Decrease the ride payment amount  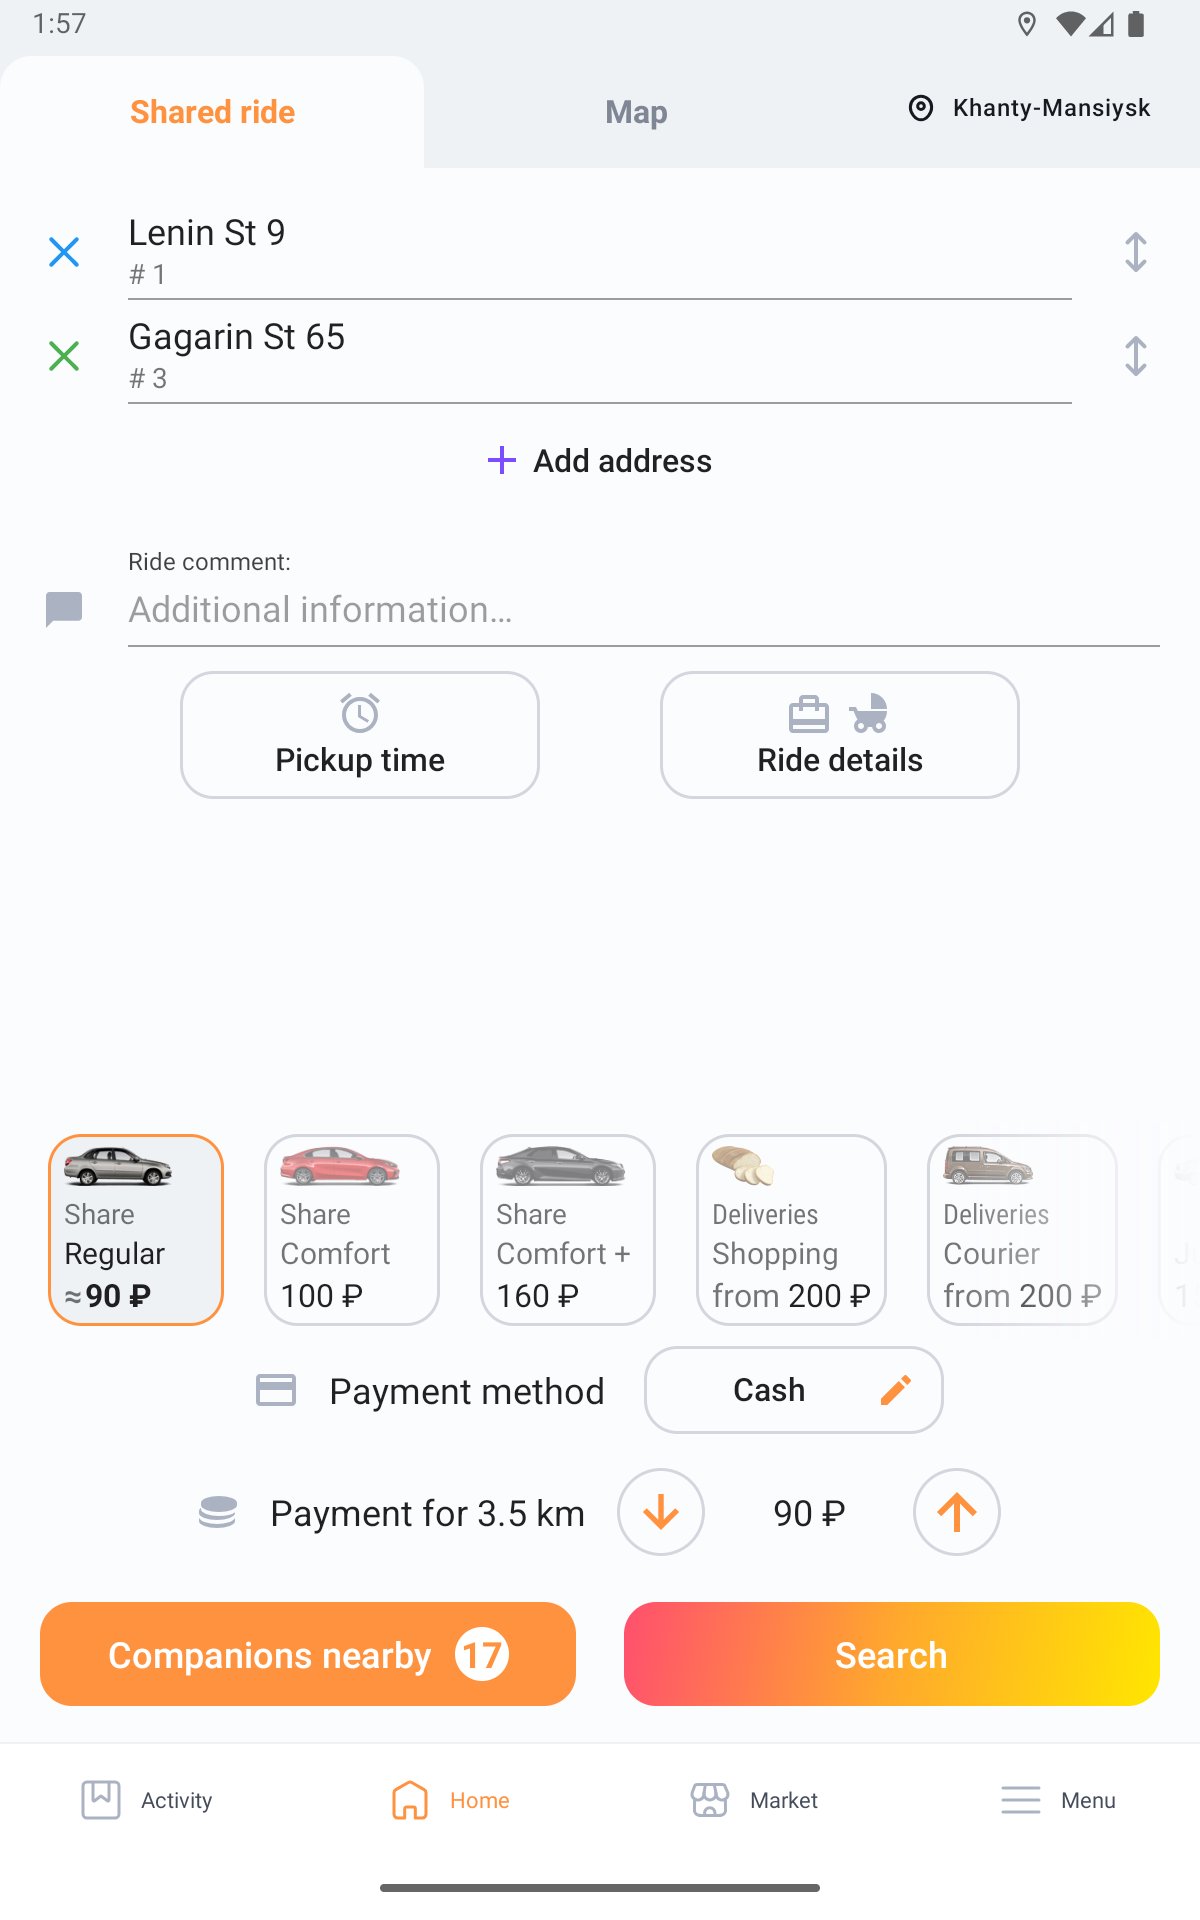(661, 1512)
